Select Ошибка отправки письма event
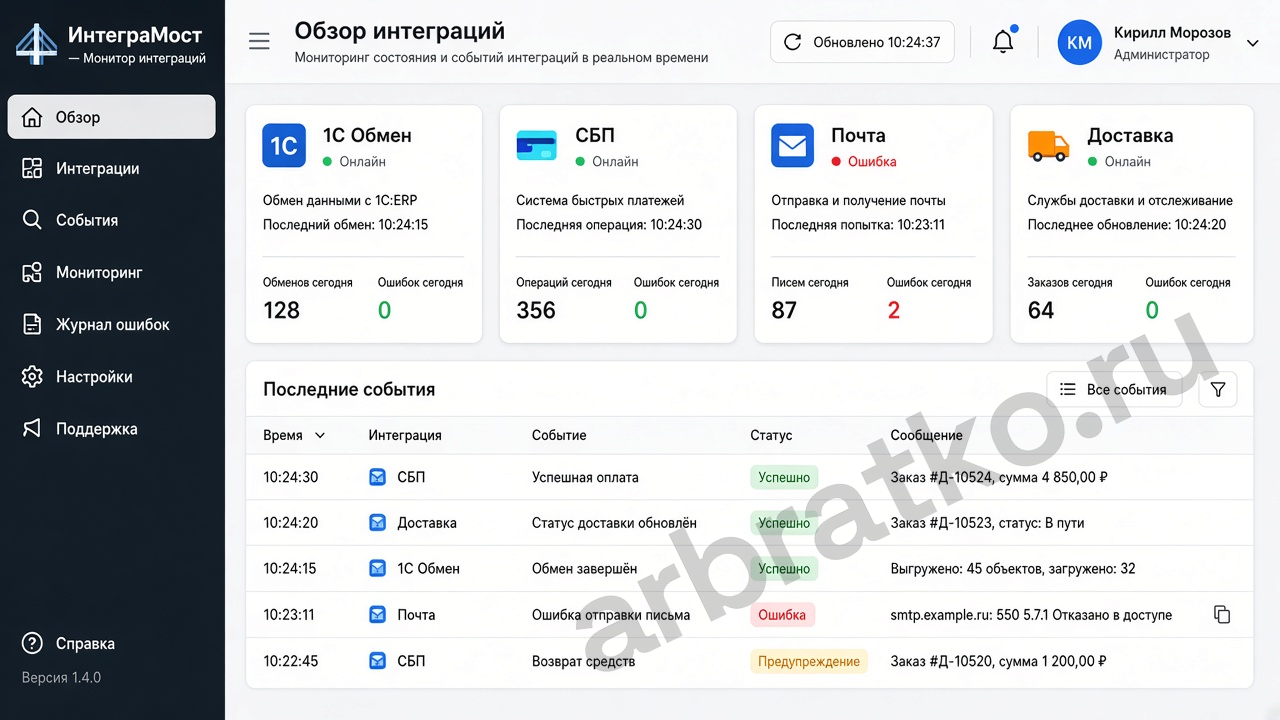The width and height of the screenshot is (1280, 720). (611, 615)
